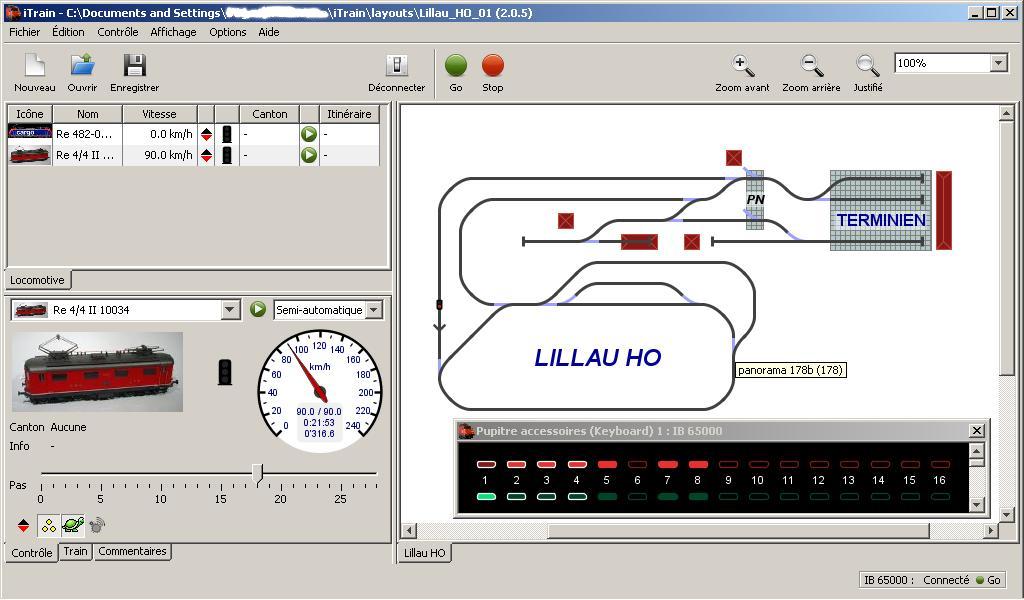The image size is (1024, 600).
Task: Click green play button beside locomotive selector
Action: (x=258, y=309)
